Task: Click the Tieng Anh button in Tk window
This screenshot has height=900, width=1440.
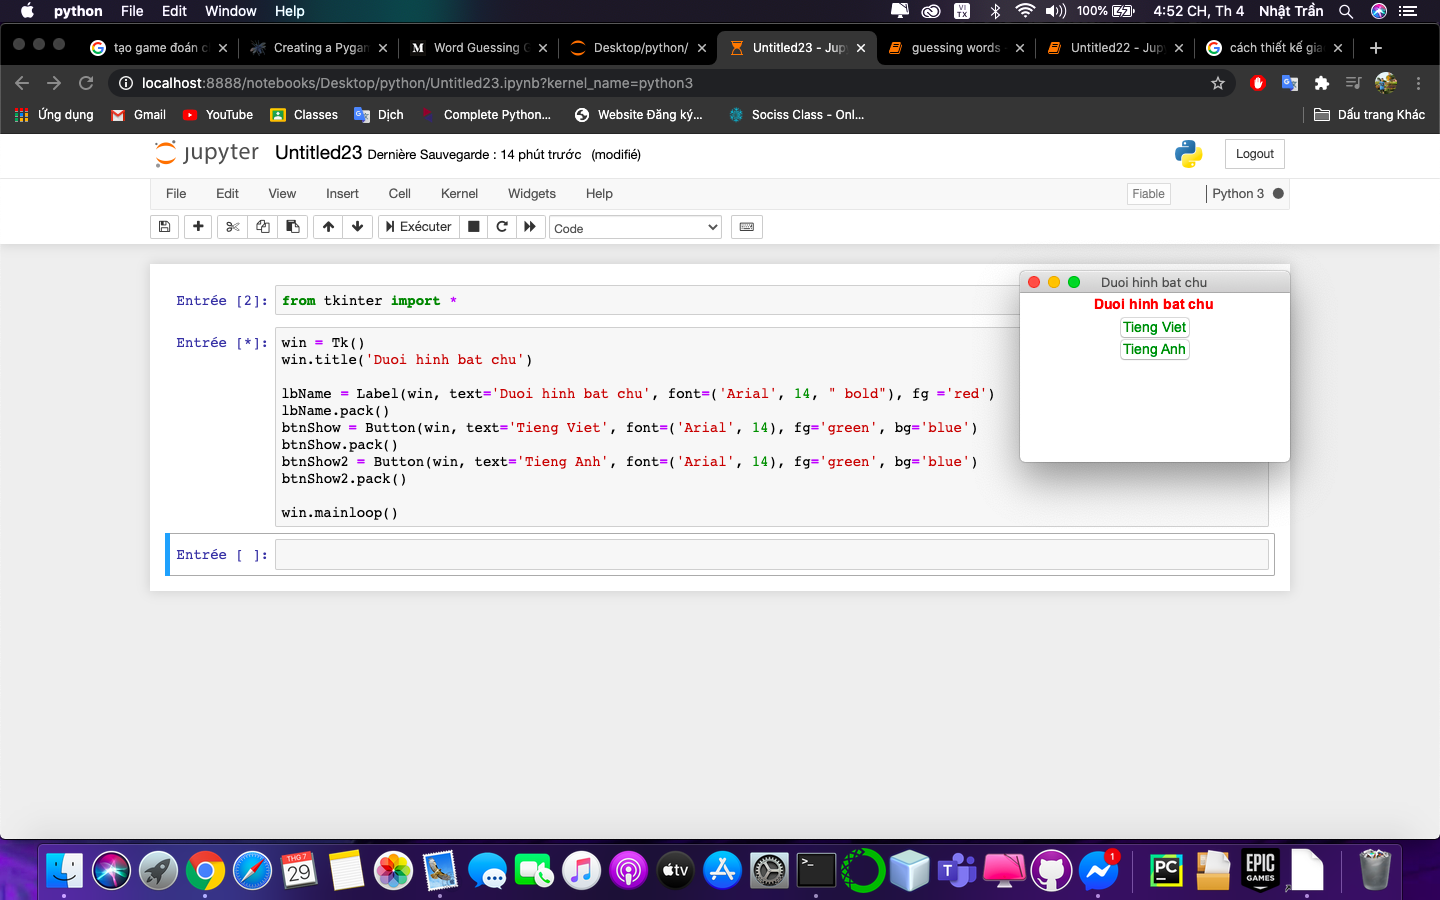Action: 1154,349
